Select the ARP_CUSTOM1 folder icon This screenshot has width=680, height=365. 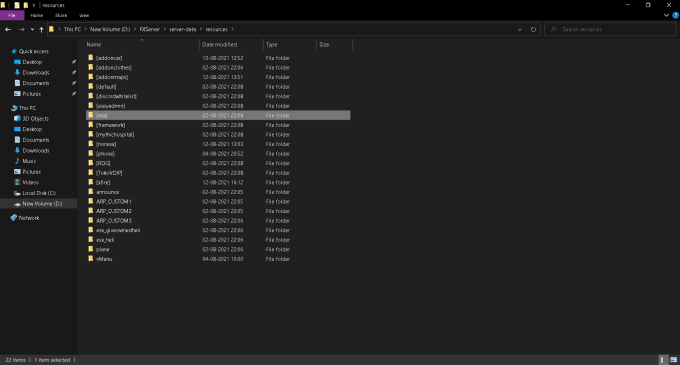(x=91, y=201)
